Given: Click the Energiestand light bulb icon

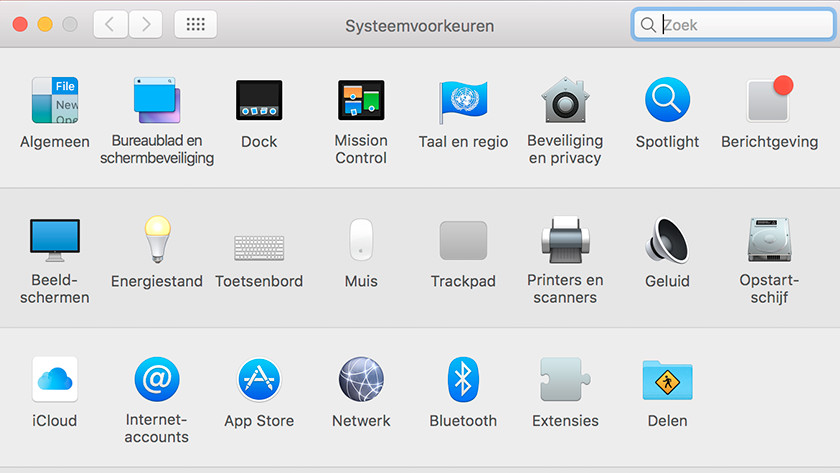Looking at the screenshot, I should pyautogui.click(x=157, y=241).
